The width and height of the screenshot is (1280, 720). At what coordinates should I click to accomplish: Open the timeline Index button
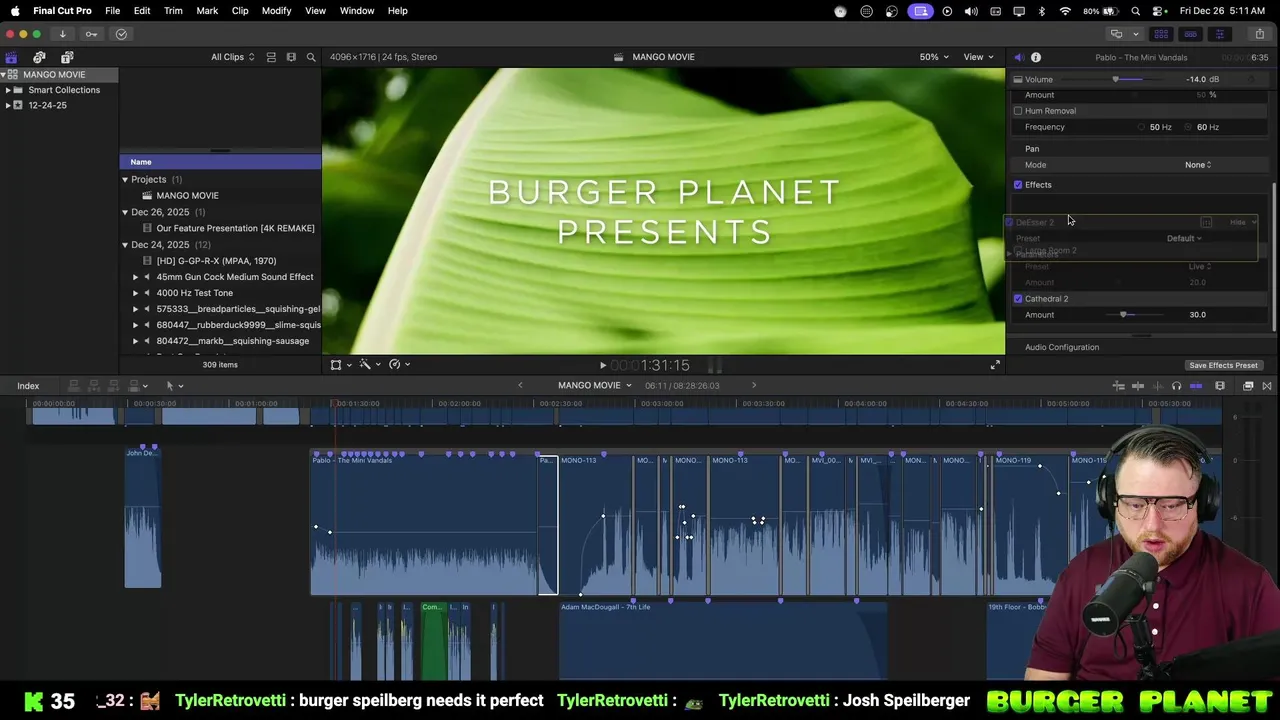pos(28,386)
